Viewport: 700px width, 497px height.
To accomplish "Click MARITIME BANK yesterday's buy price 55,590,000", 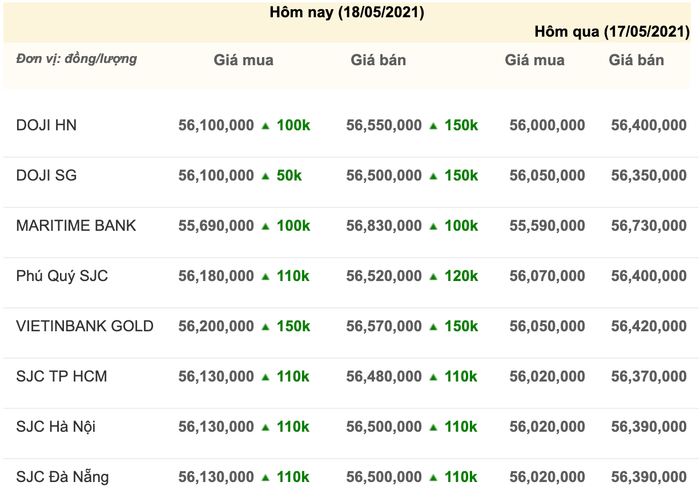I will 547,226.
